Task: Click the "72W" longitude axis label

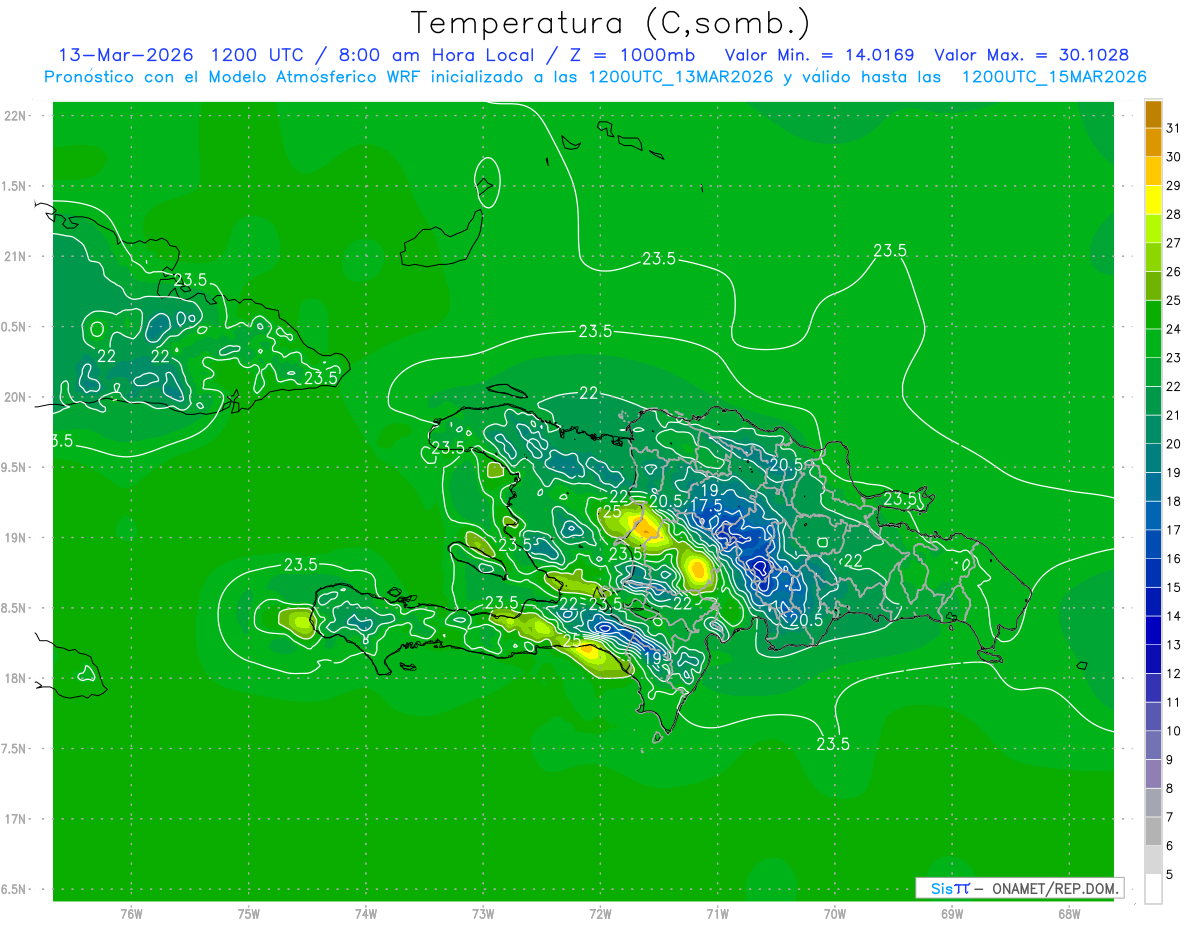Action: click(x=600, y=914)
